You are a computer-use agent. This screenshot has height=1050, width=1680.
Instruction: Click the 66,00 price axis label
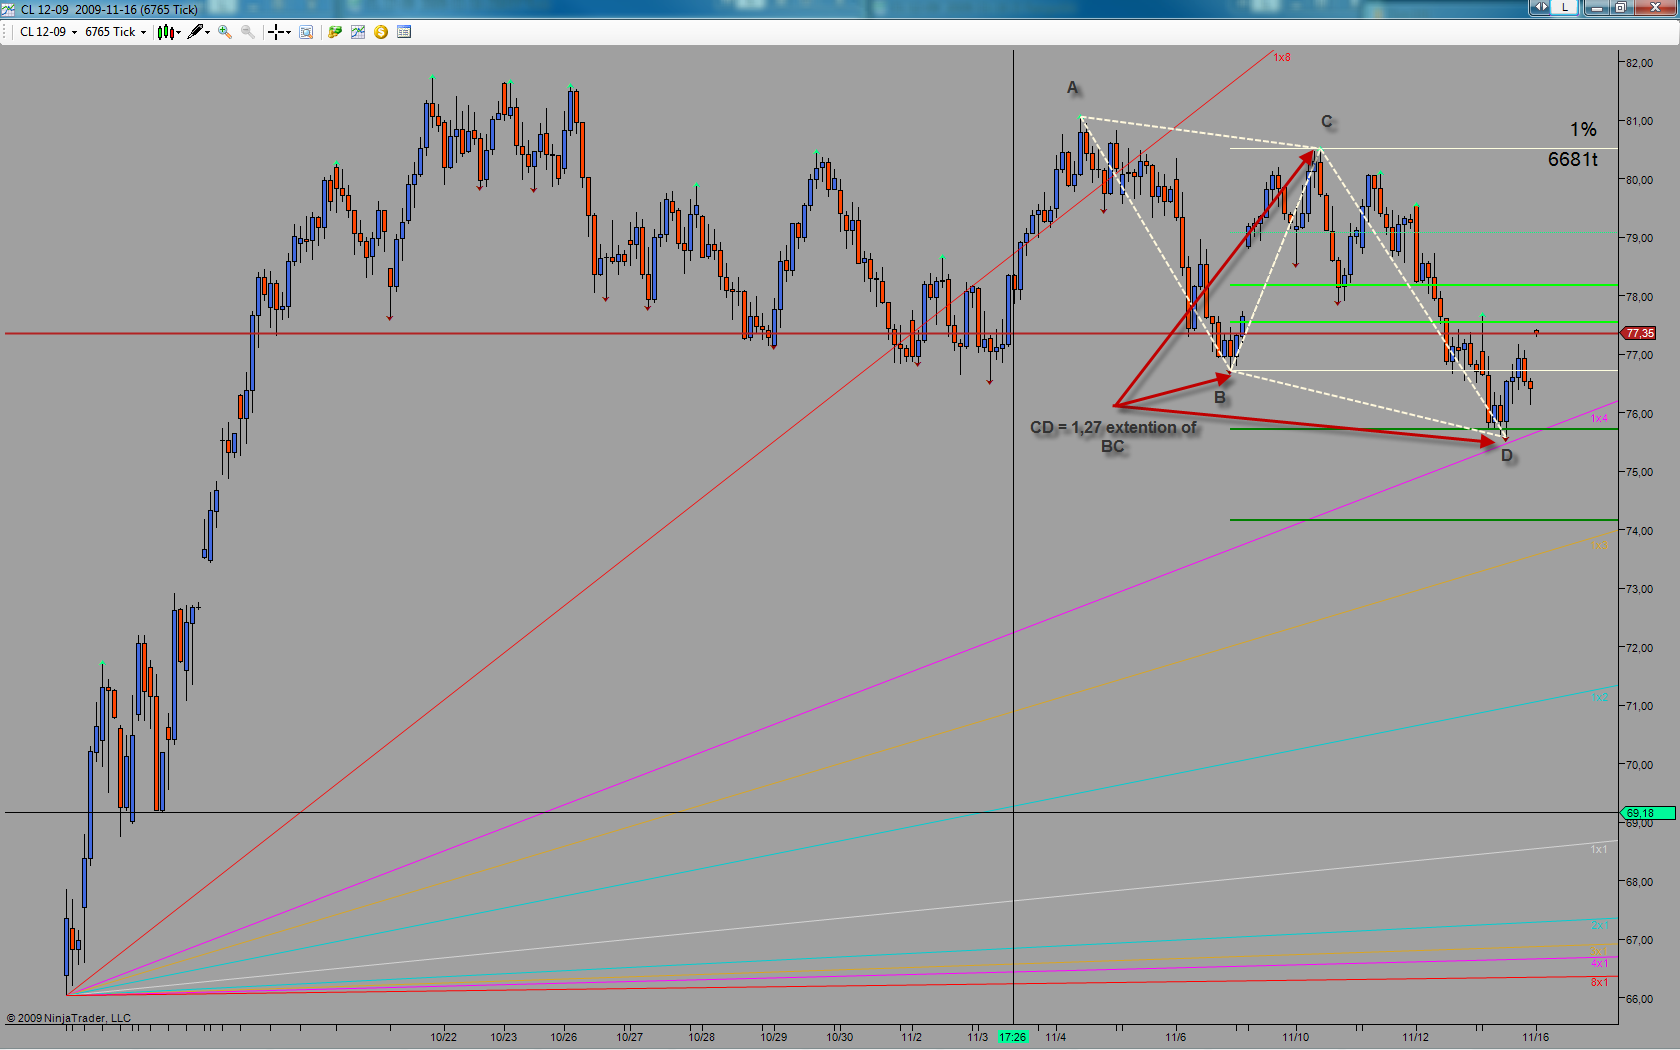[x=1639, y=999]
